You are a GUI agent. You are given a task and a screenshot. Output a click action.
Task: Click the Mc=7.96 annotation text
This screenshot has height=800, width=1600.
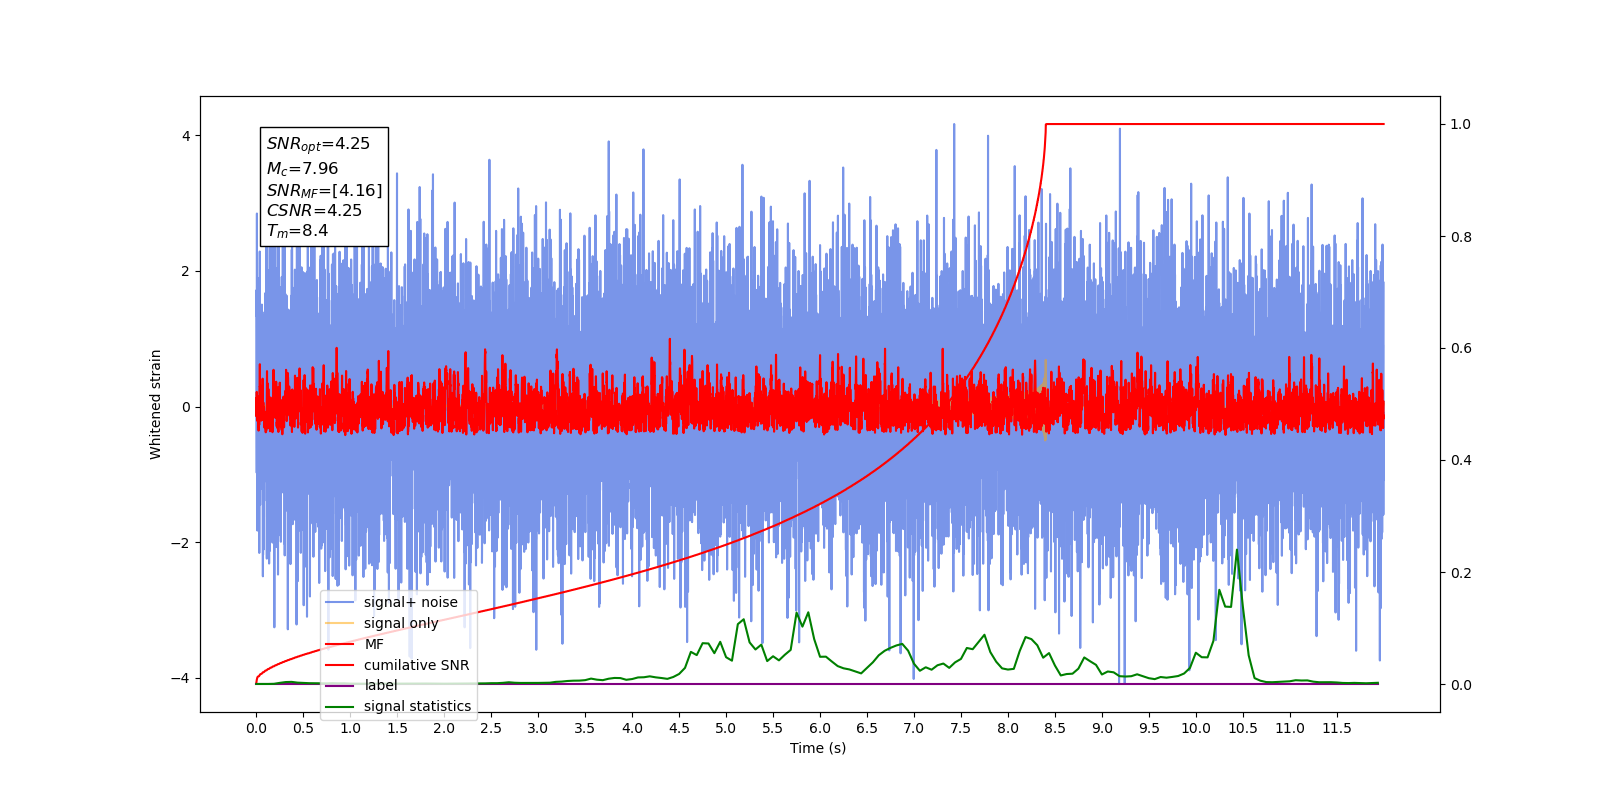302,169
